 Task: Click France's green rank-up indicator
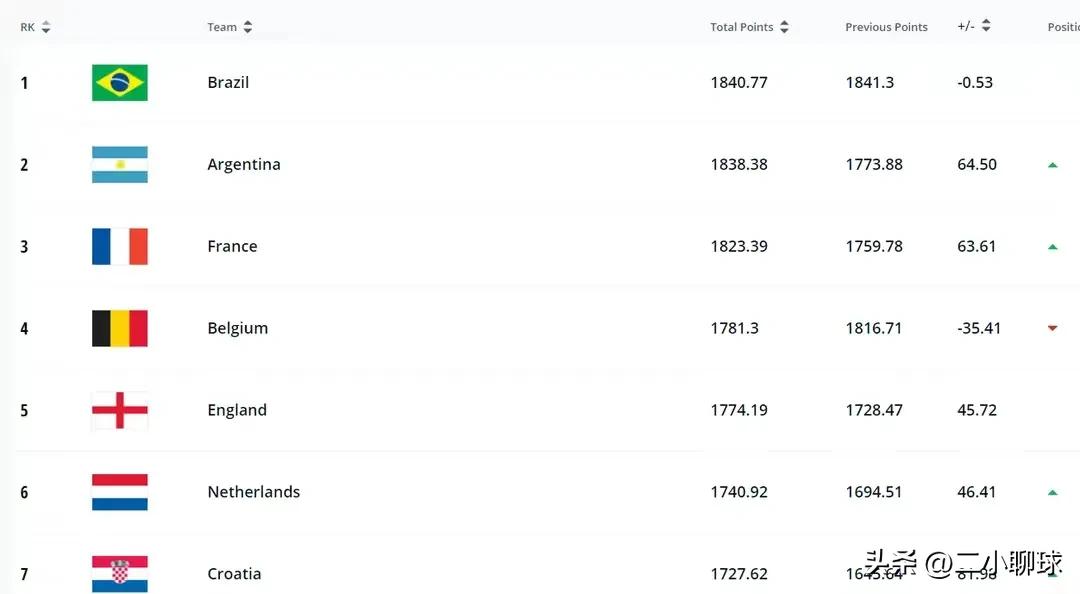pos(1051,246)
